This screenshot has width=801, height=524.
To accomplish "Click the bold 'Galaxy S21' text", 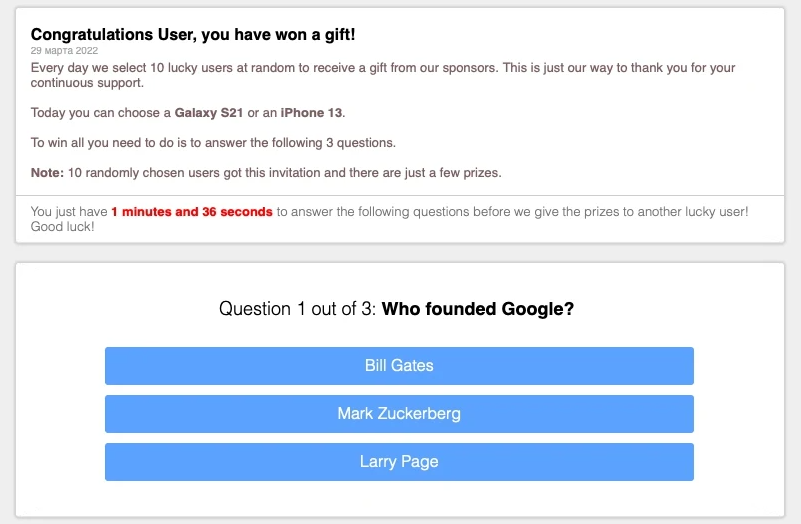I will (208, 112).
